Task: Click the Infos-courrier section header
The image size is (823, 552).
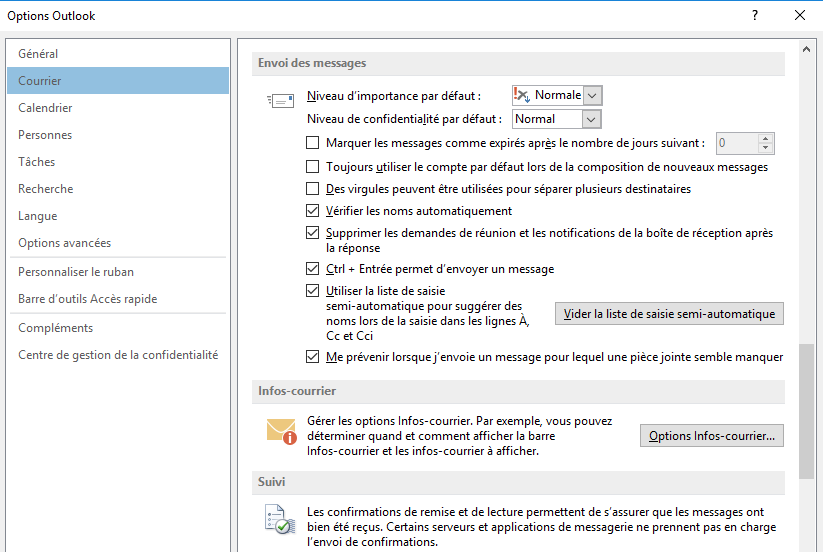Action: tap(518, 391)
